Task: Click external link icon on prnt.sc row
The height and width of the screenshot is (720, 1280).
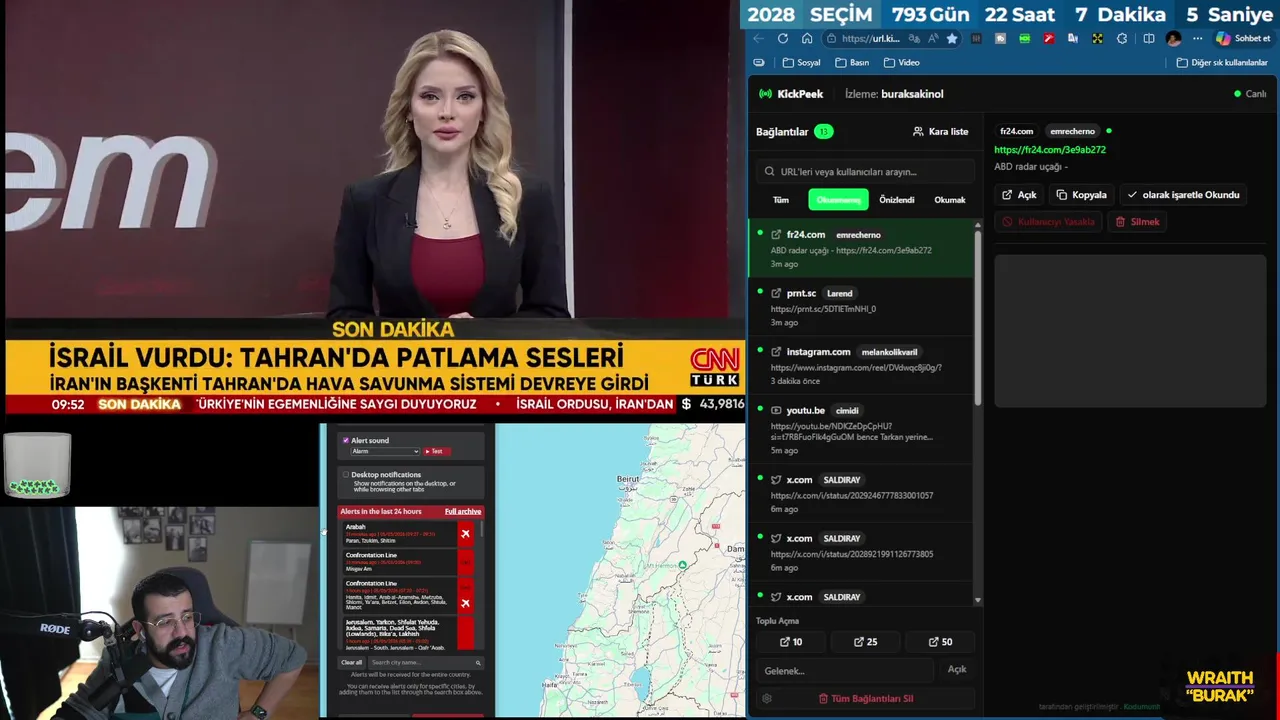Action: 776,293
